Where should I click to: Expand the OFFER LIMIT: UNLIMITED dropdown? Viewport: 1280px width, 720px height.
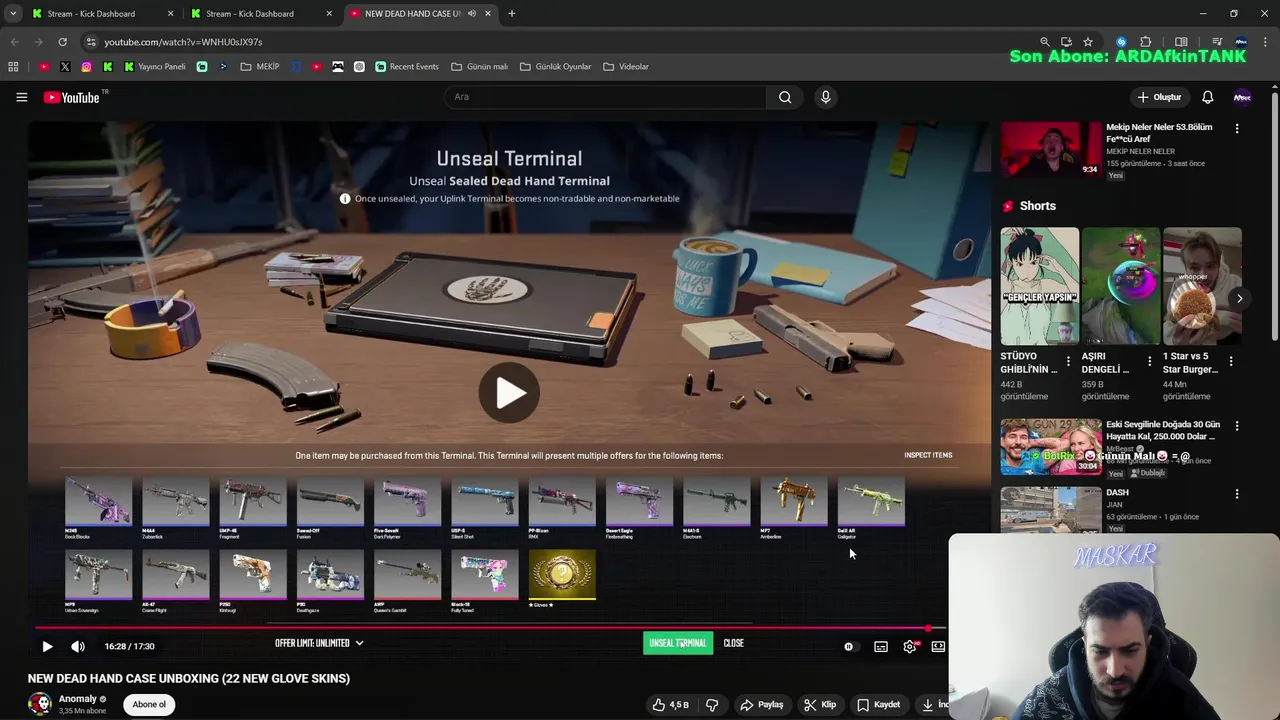[319, 643]
